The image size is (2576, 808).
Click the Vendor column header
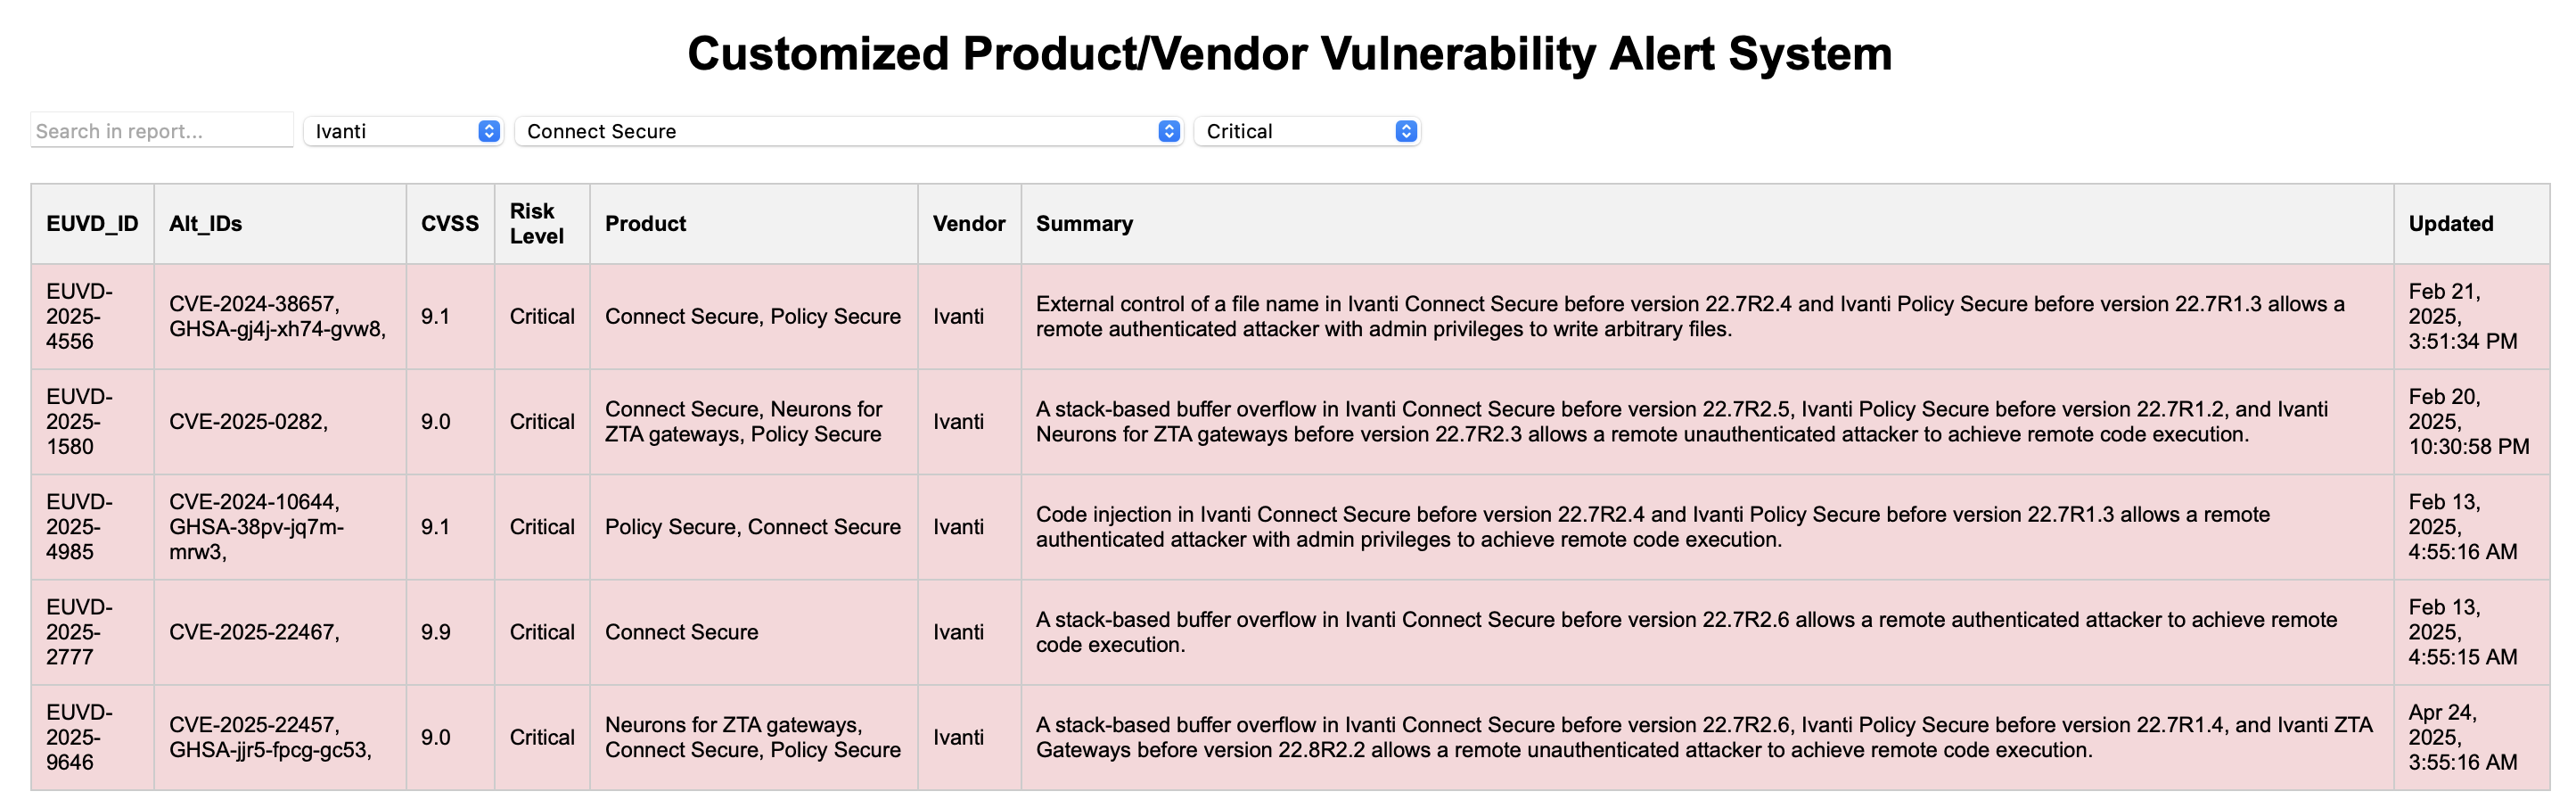[x=969, y=224]
